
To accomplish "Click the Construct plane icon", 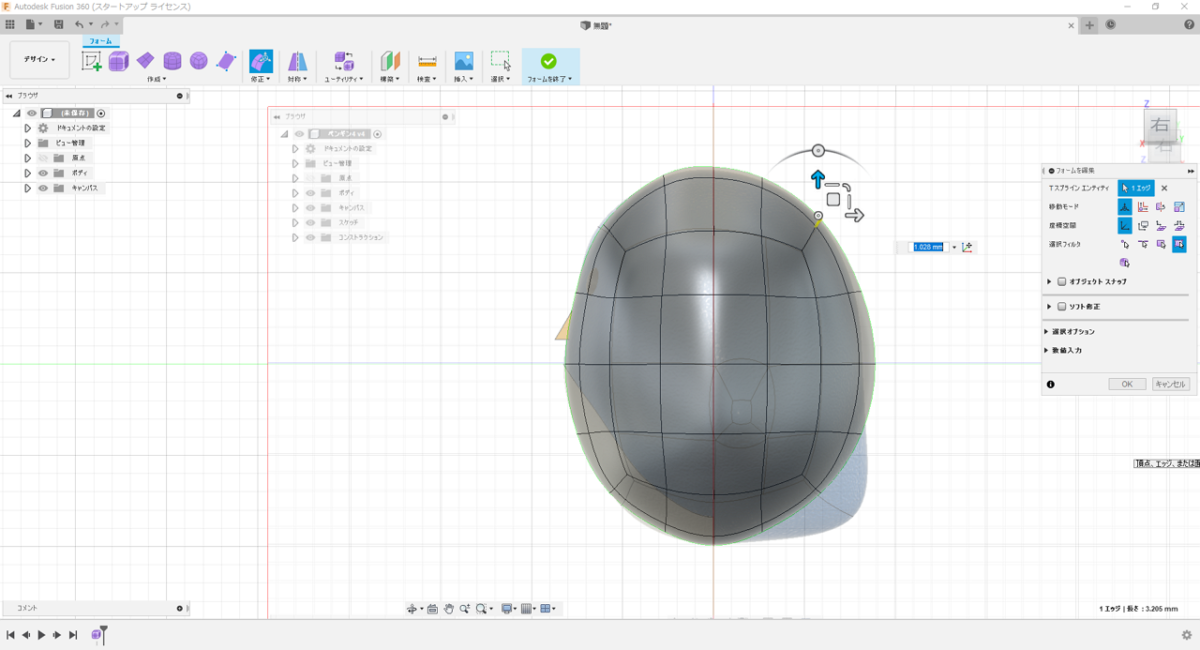I will tap(390, 61).
